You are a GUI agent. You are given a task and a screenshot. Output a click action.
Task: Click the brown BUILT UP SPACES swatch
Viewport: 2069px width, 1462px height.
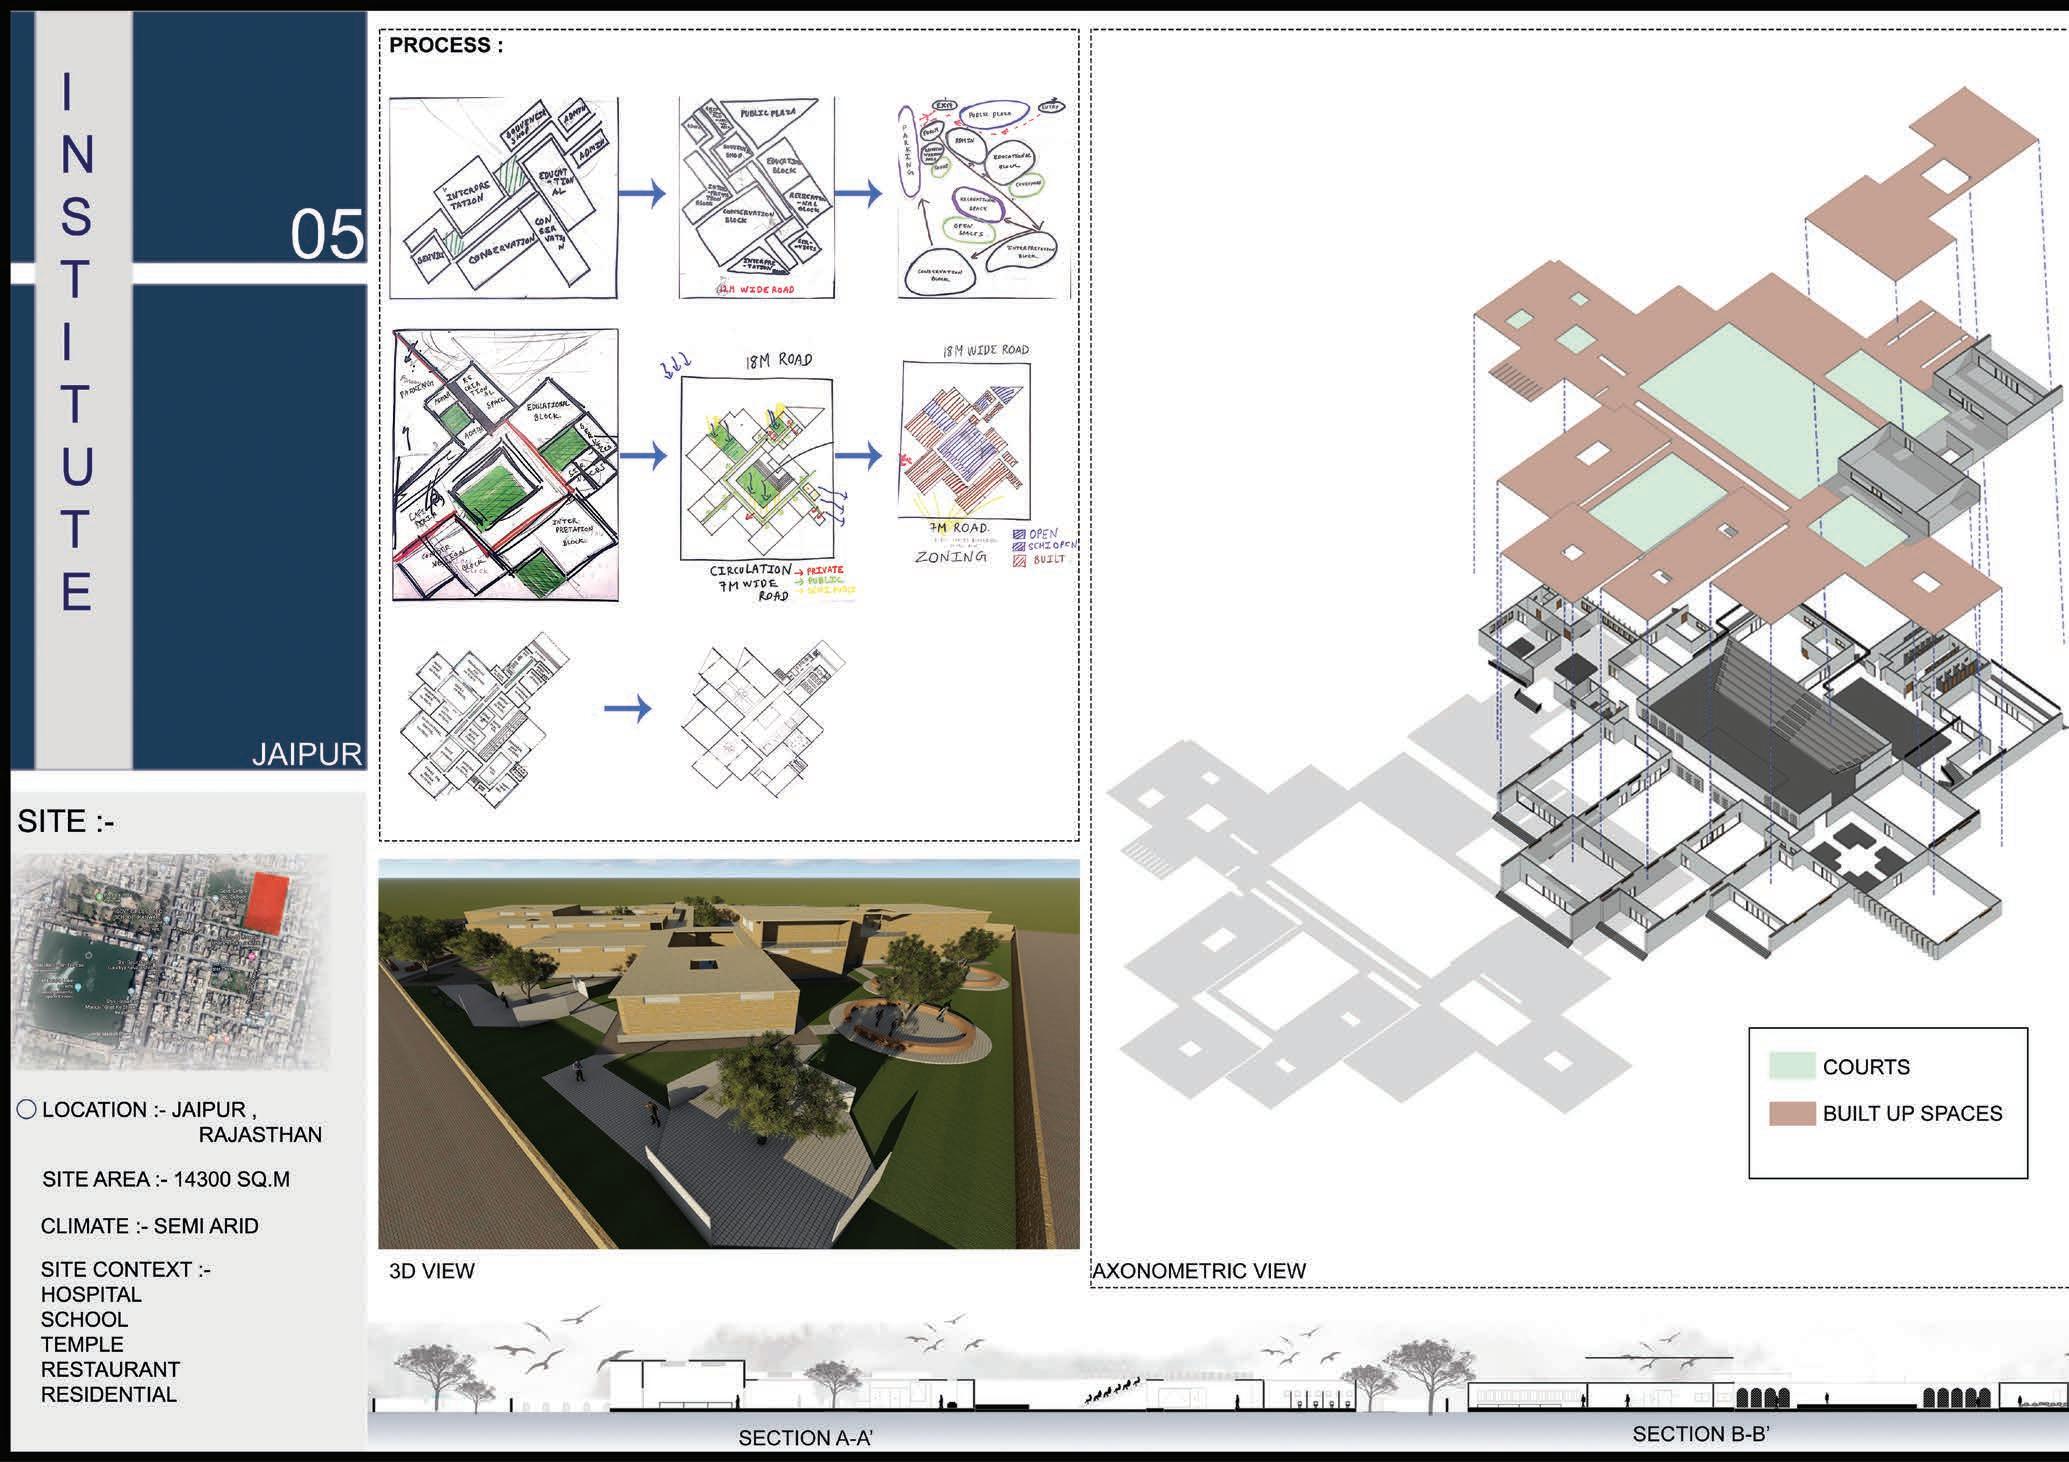point(1791,1113)
